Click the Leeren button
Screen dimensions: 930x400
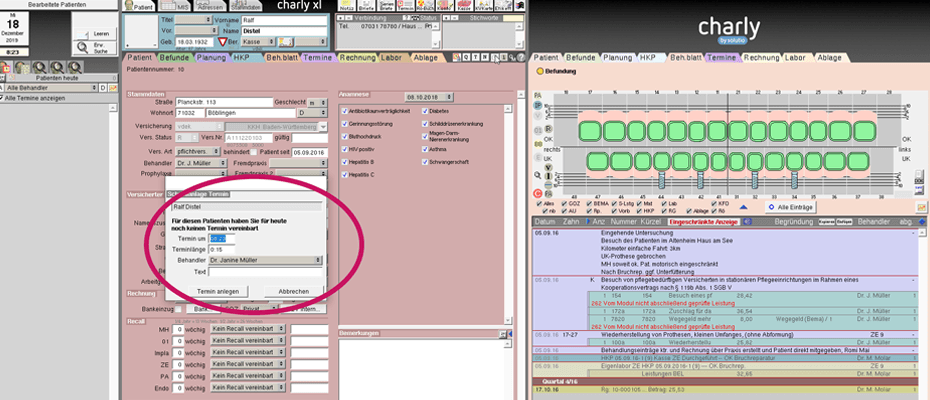pyautogui.click(x=95, y=33)
